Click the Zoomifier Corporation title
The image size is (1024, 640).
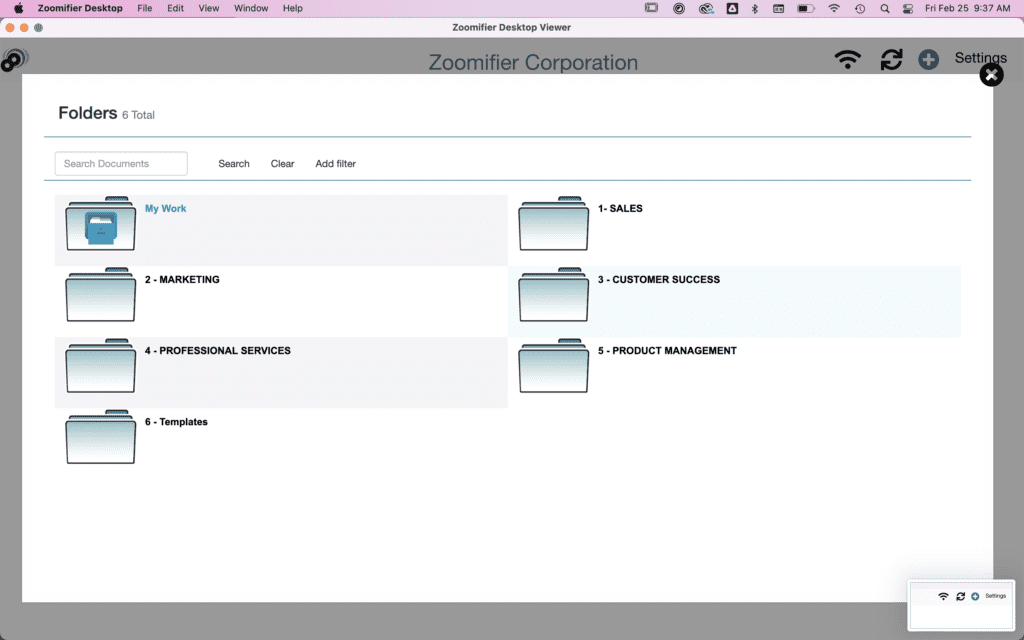click(533, 62)
